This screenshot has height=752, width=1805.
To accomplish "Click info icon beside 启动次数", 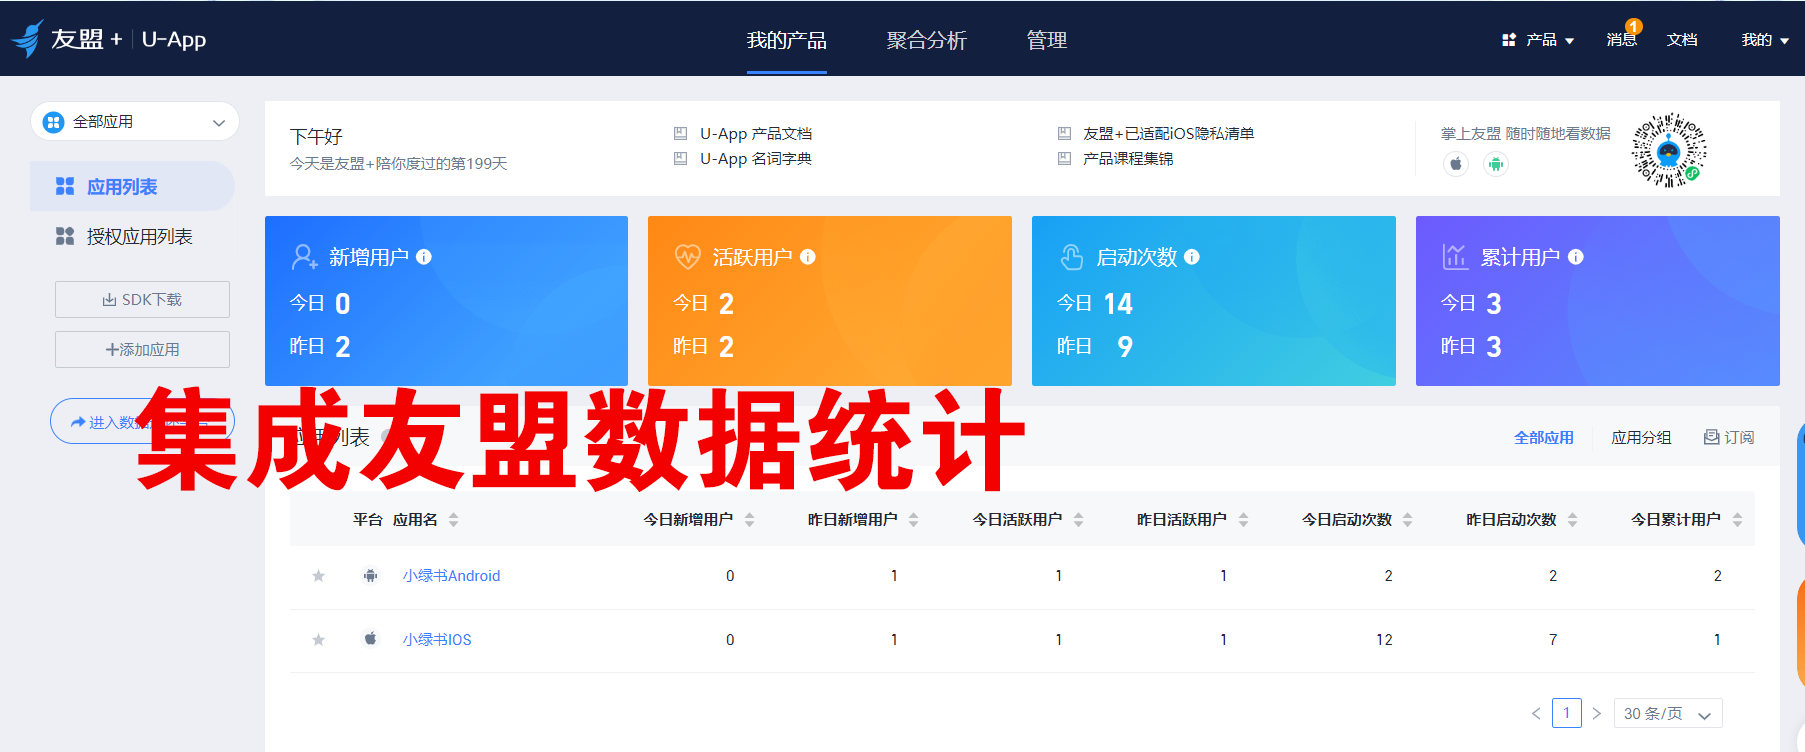I will tap(1192, 257).
